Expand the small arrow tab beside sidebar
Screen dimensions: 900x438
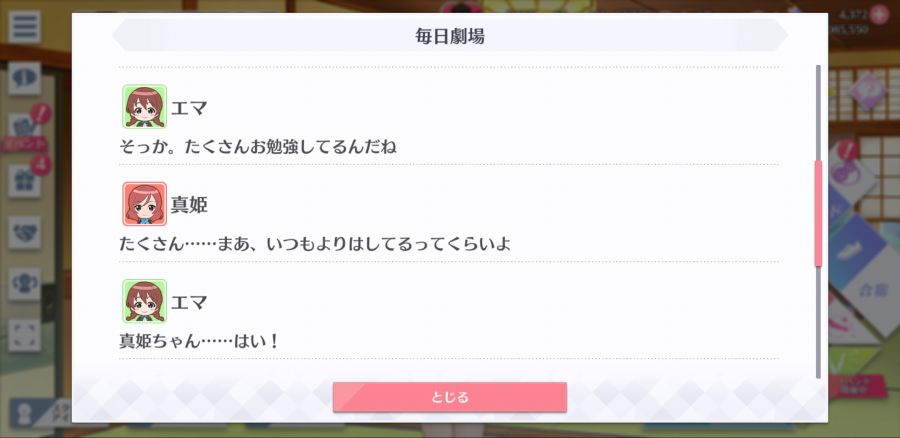click(x=49, y=303)
